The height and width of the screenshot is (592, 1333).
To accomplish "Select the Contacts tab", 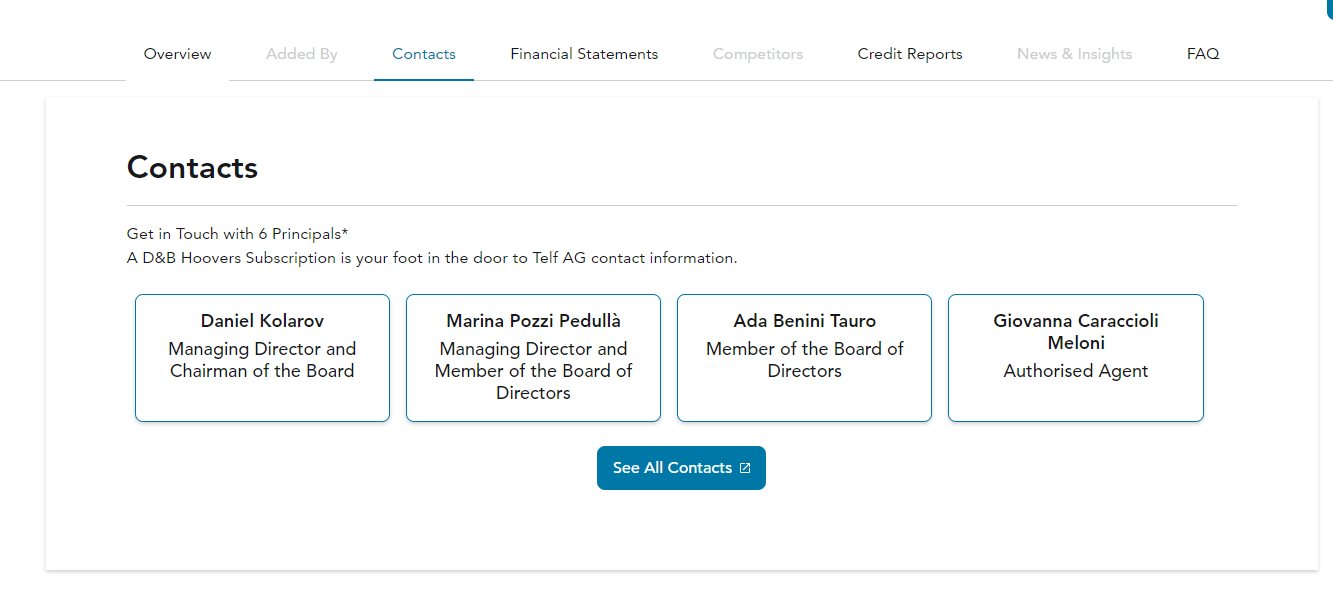I will (424, 54).
